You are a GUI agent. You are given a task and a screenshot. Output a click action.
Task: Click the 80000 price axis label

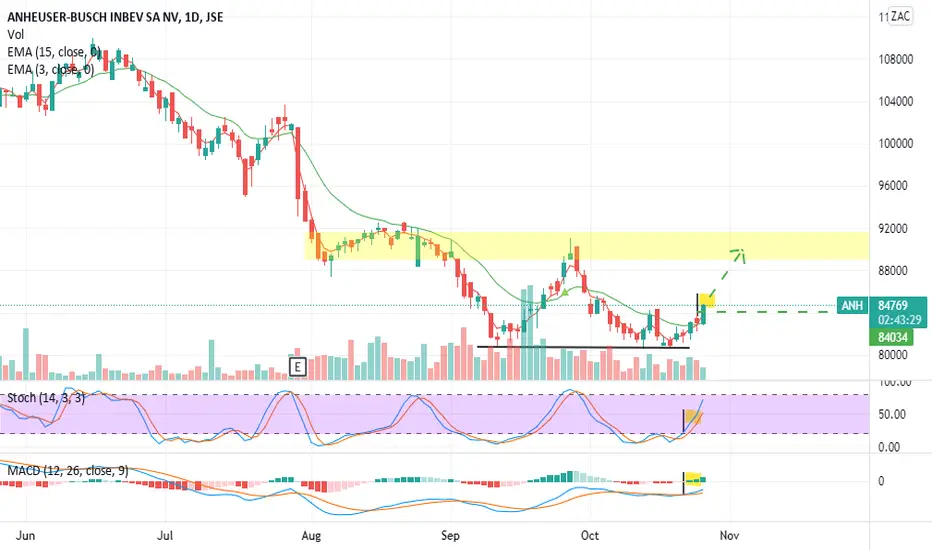click(x=893, y=355)
